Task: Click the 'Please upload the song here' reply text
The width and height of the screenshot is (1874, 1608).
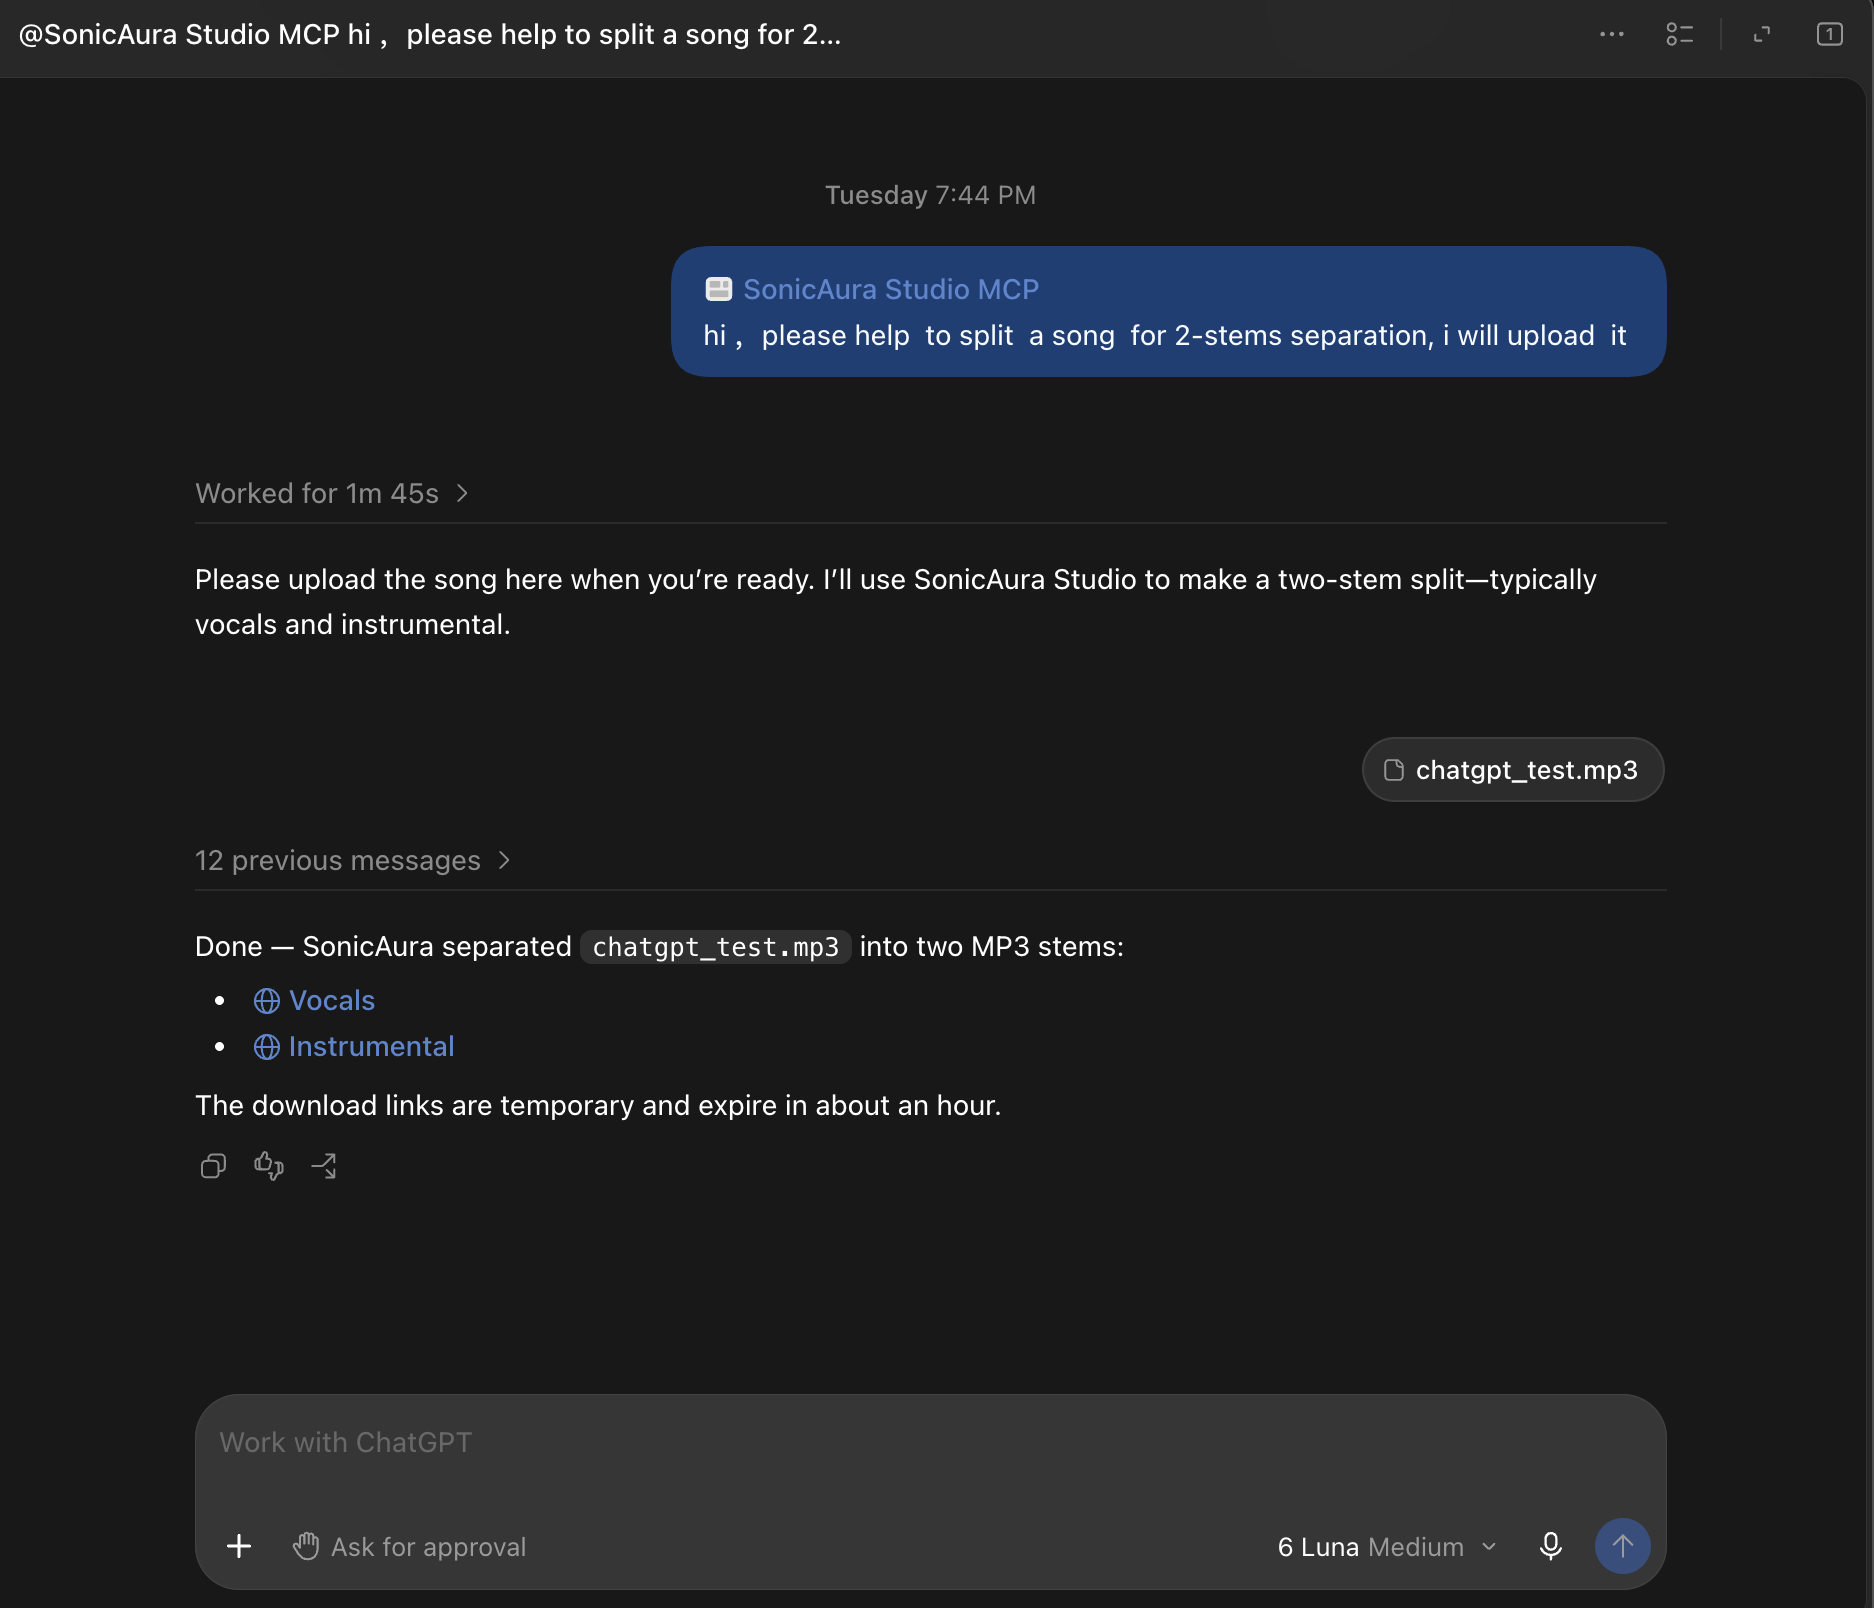Action: pos(896,602)
